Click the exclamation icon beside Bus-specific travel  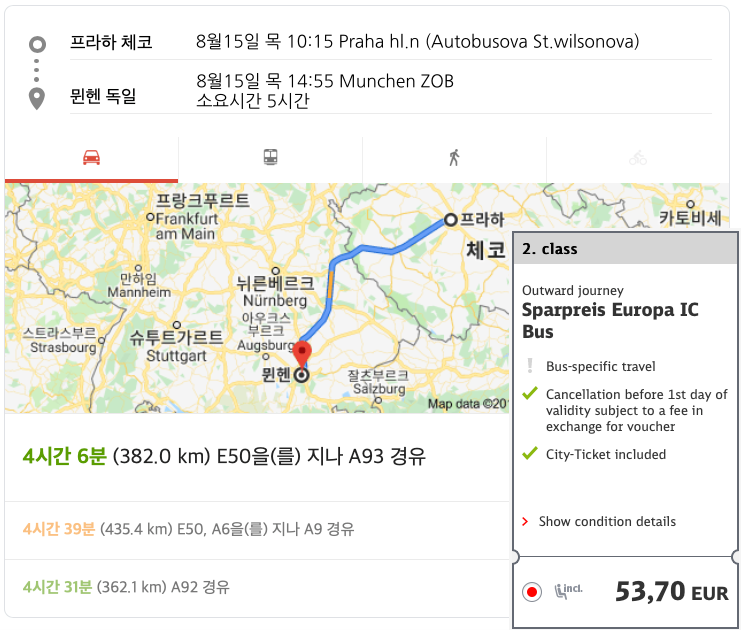pyautogui.click(x=530, y=366)
